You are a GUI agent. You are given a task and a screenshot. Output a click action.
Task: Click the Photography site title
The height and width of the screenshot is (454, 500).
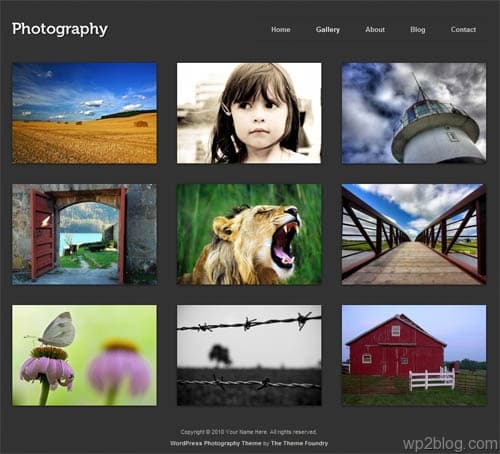coord(60,29)
